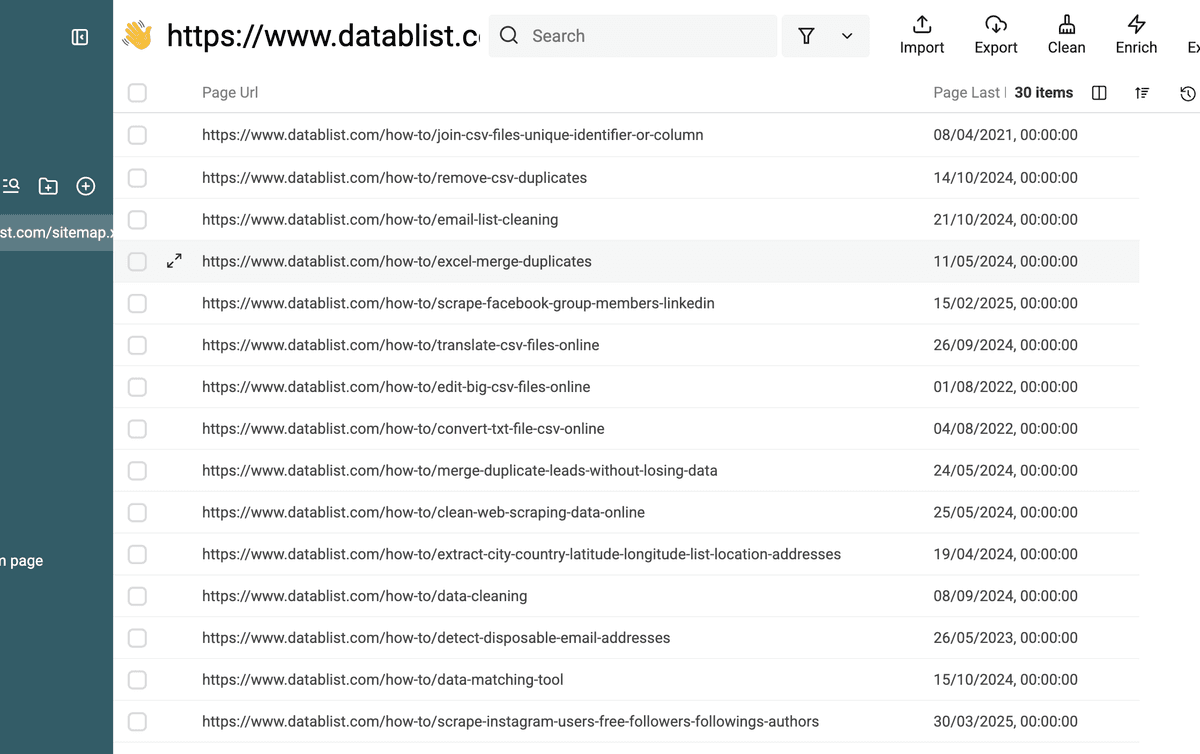Open the history clock icon
Image resolution: width=1200 pixels, height=754 pixels.
pos(1187,93)
